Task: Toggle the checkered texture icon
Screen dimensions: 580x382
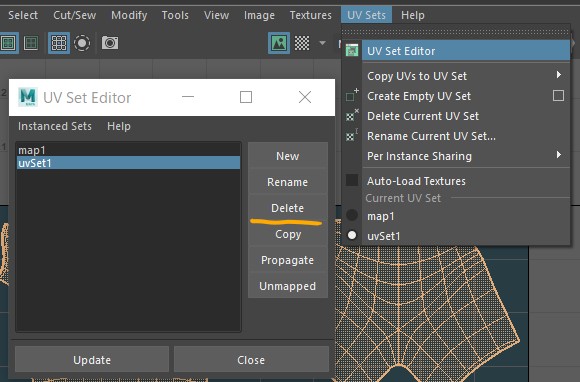Action: tap(302, 43)
